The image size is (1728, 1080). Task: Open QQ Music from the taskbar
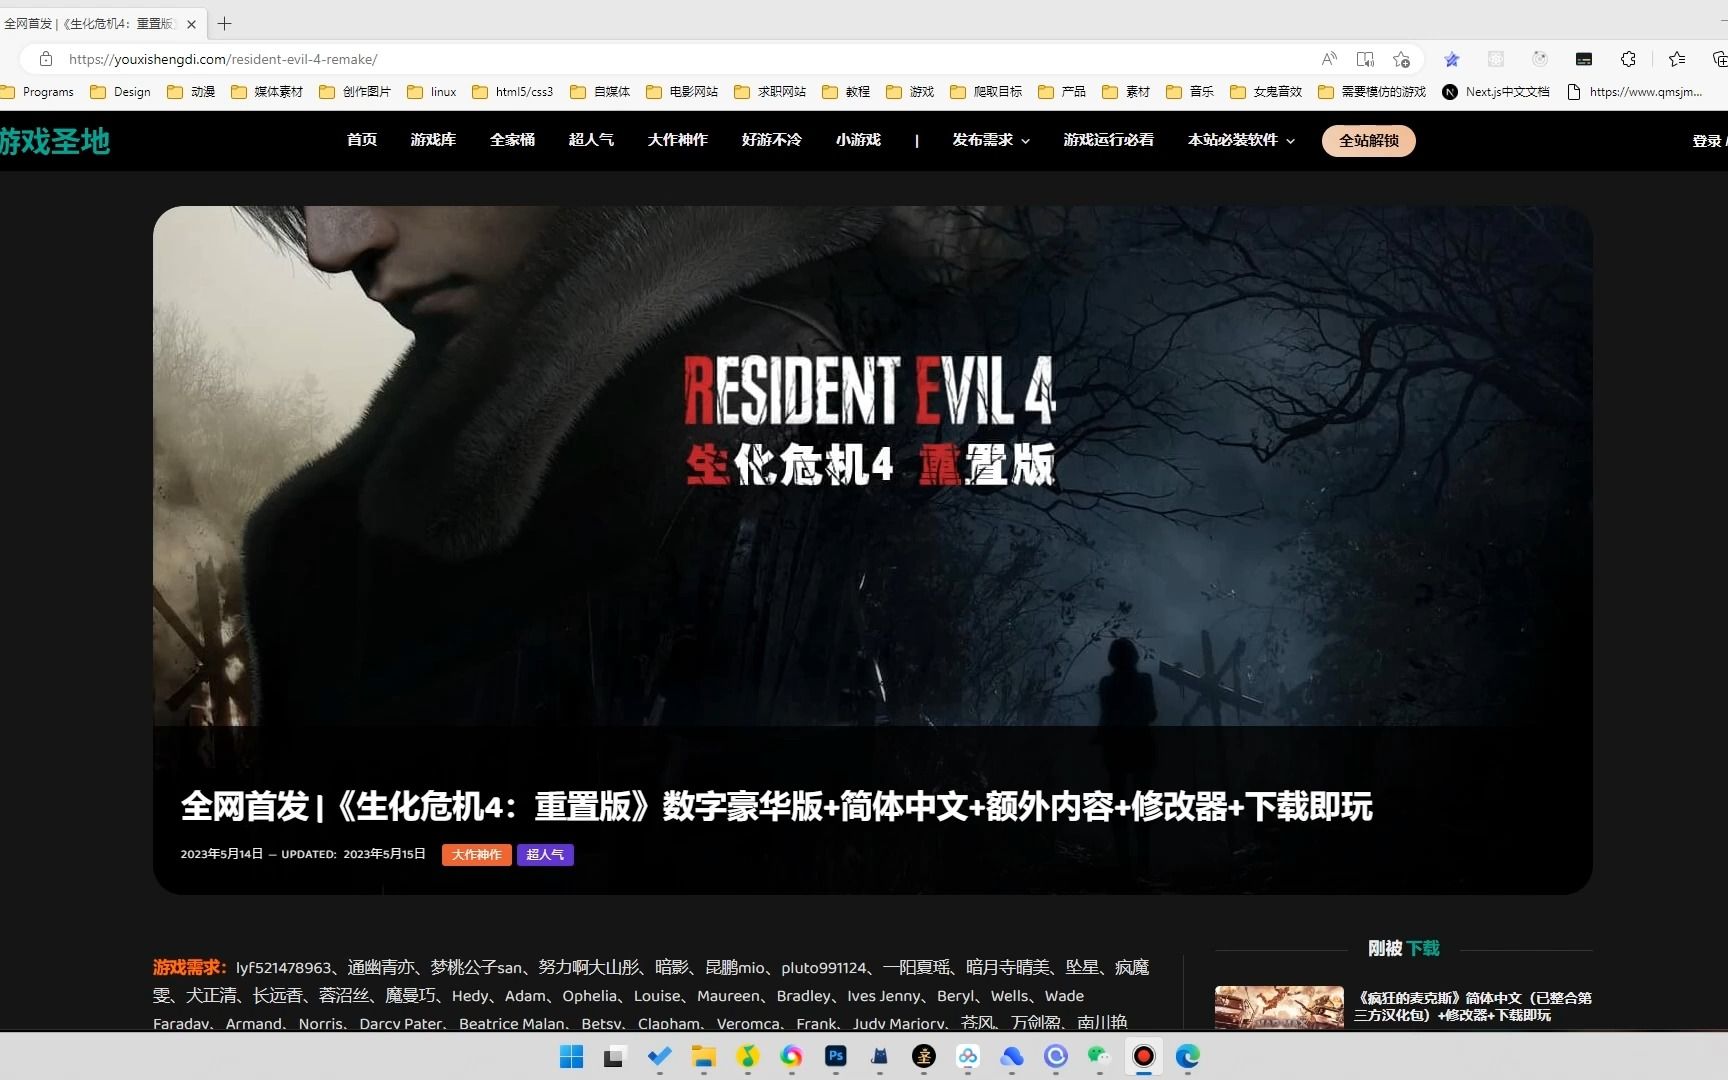click(x=748, y=1057)
